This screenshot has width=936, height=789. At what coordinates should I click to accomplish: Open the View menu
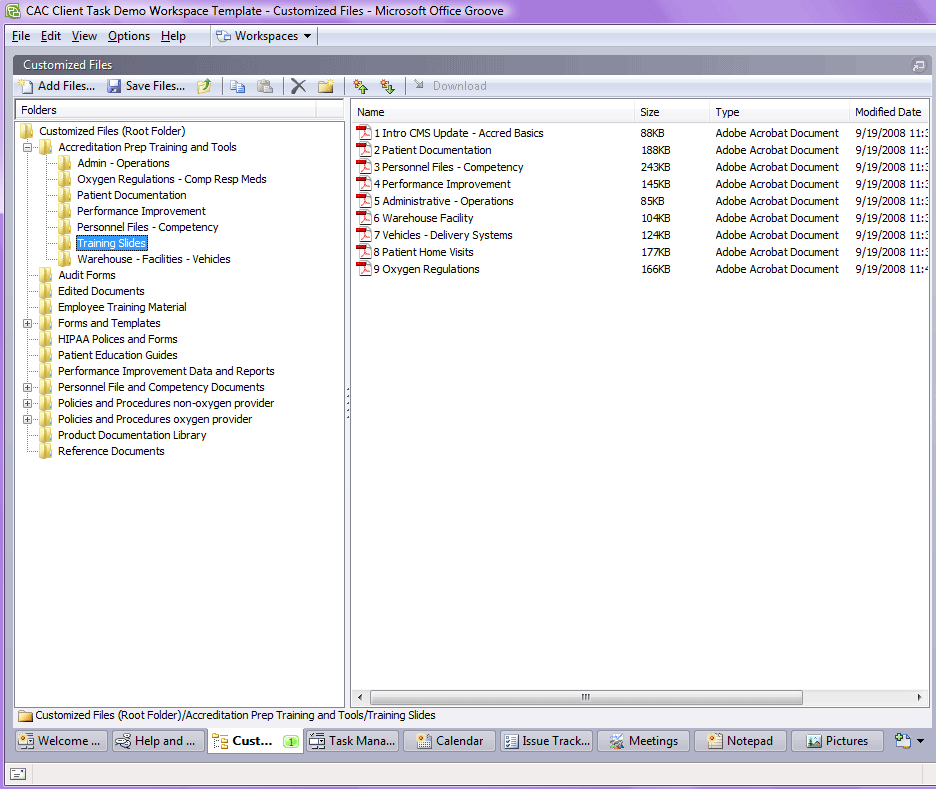click(x=84, y=36)
